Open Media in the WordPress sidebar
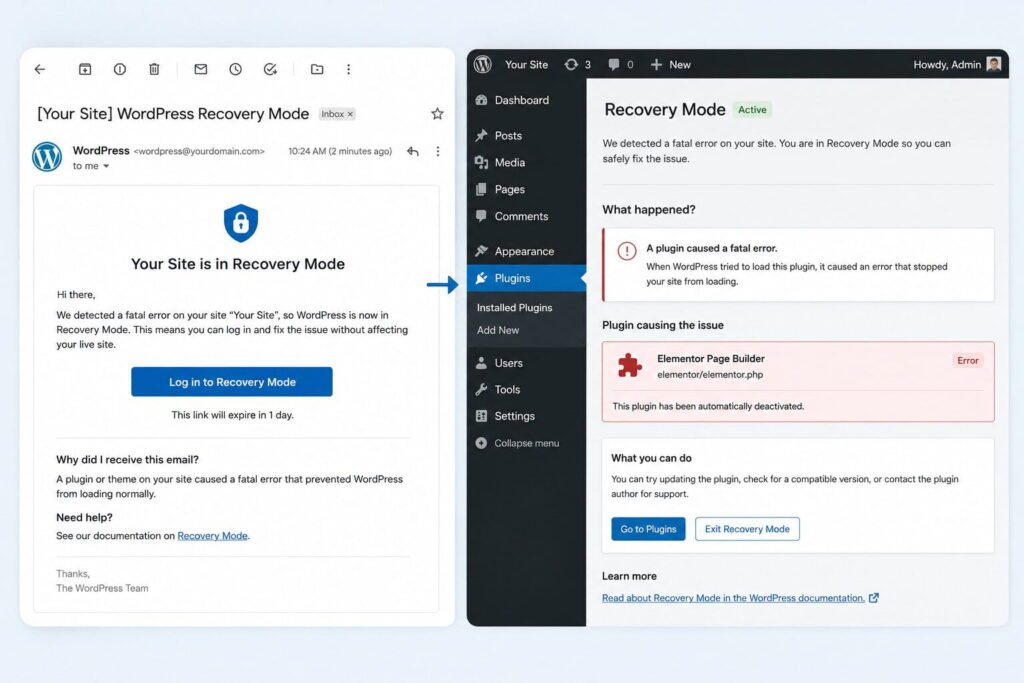Image resolution: width=1024 pixels, height=683 pixels. pos(526,163)
